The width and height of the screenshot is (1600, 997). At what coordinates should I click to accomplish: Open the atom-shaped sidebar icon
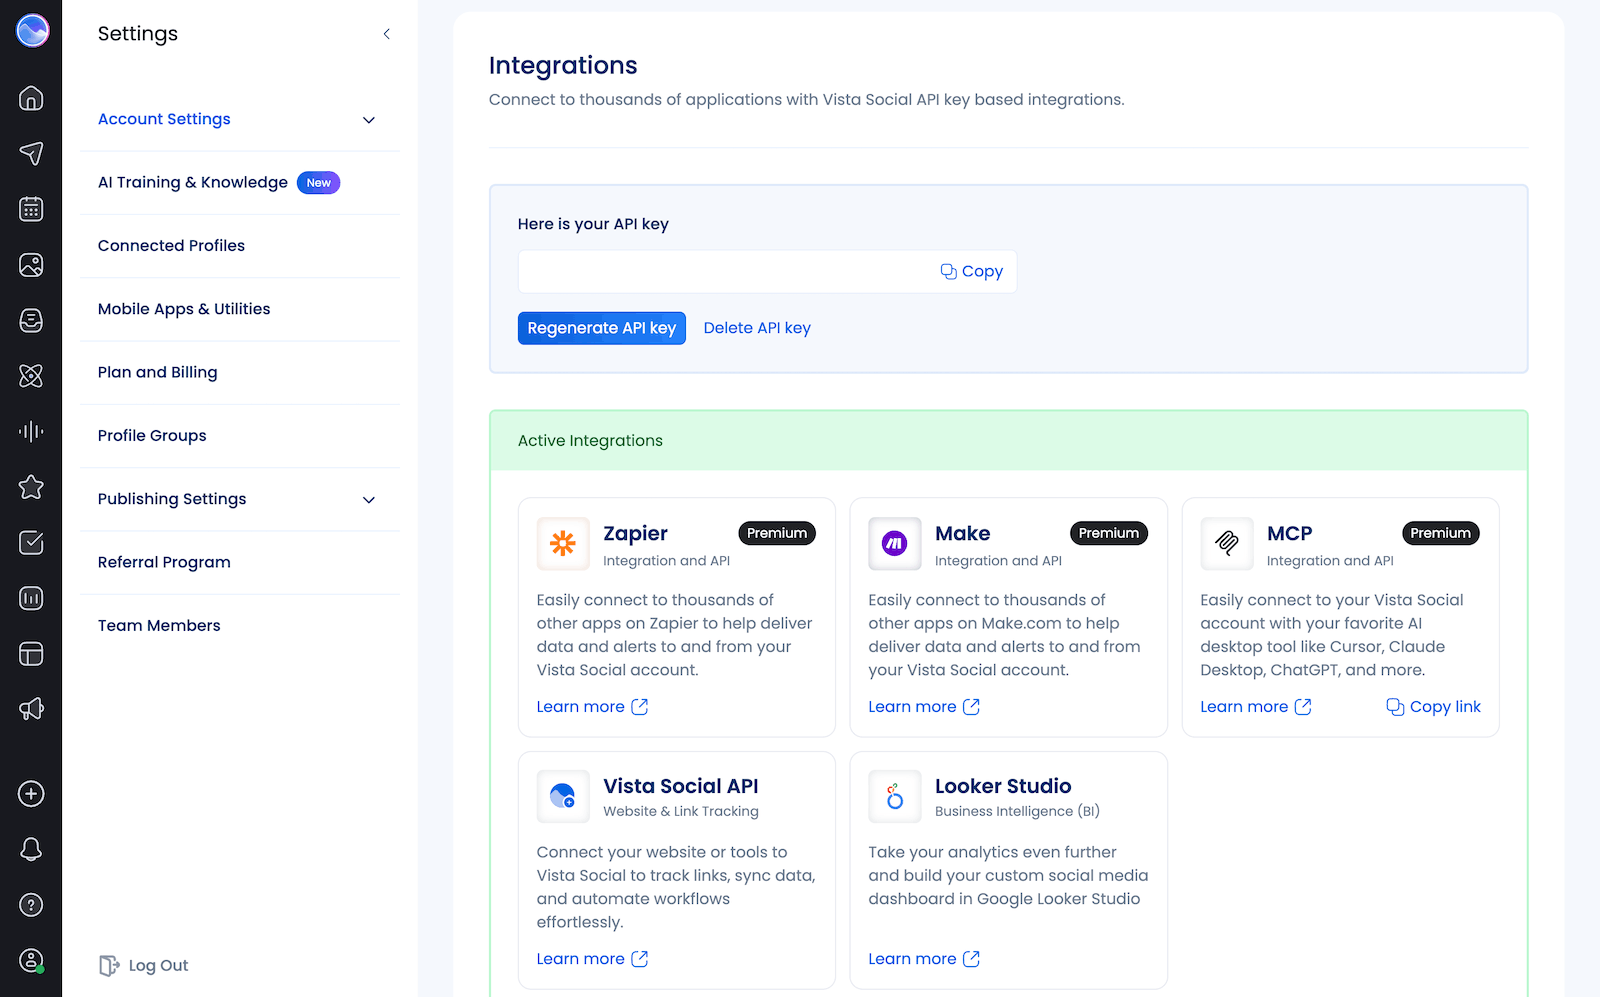click(x=31, y=376)
